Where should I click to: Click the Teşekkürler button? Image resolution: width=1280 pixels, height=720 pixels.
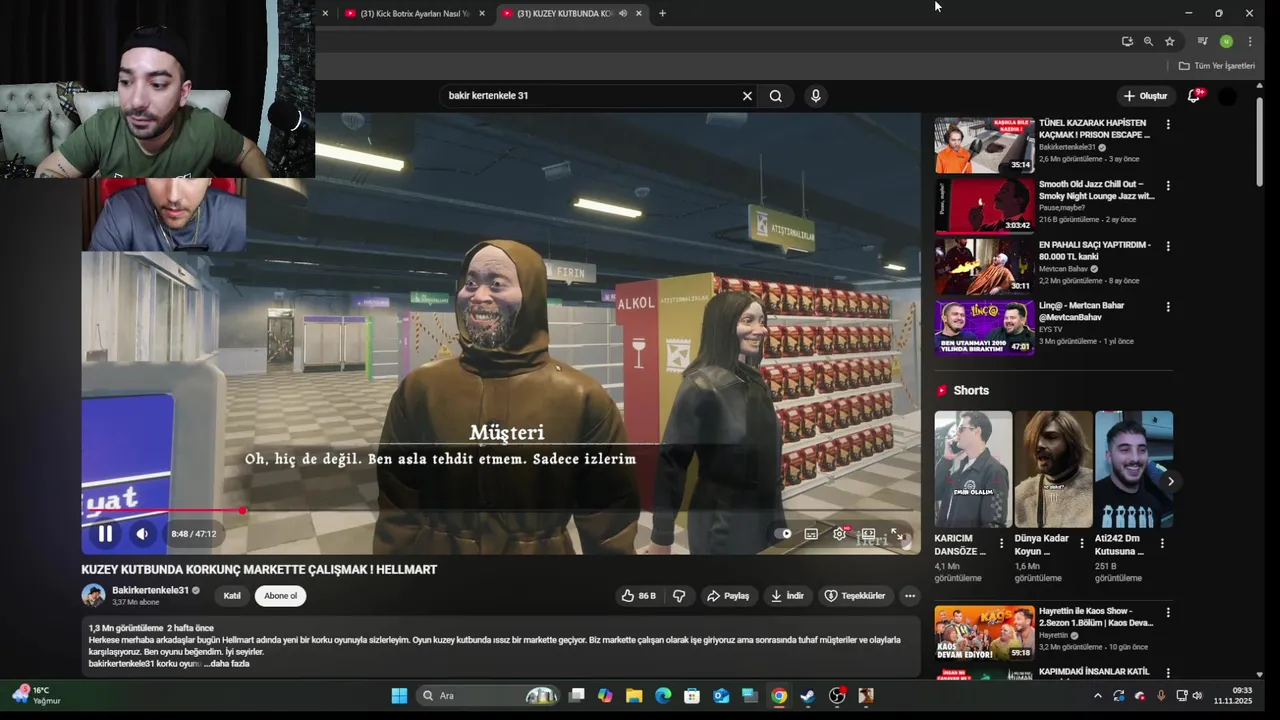pos(855,596)
